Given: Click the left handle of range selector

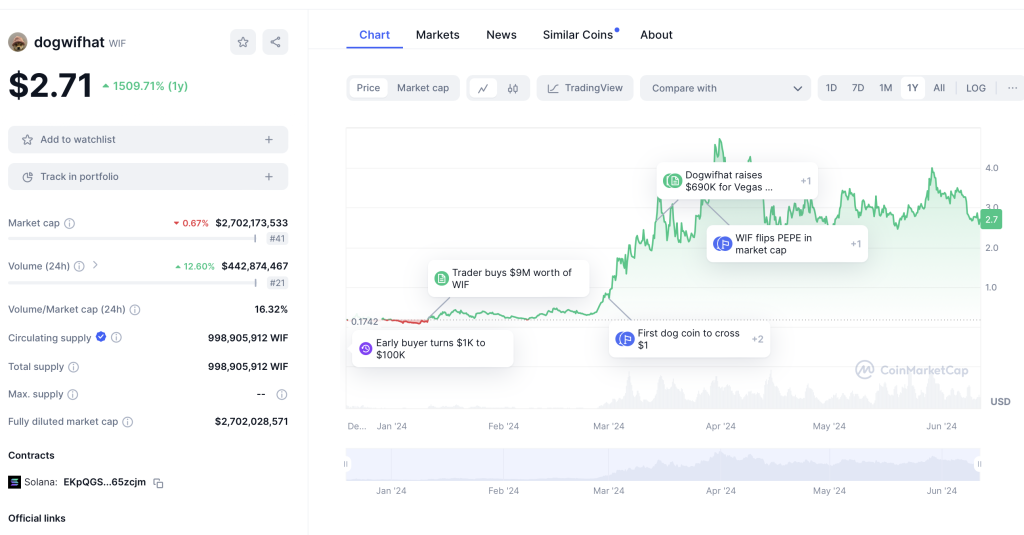Looking at the screenshot, I should pyautogui.click(x=346, y=464).
